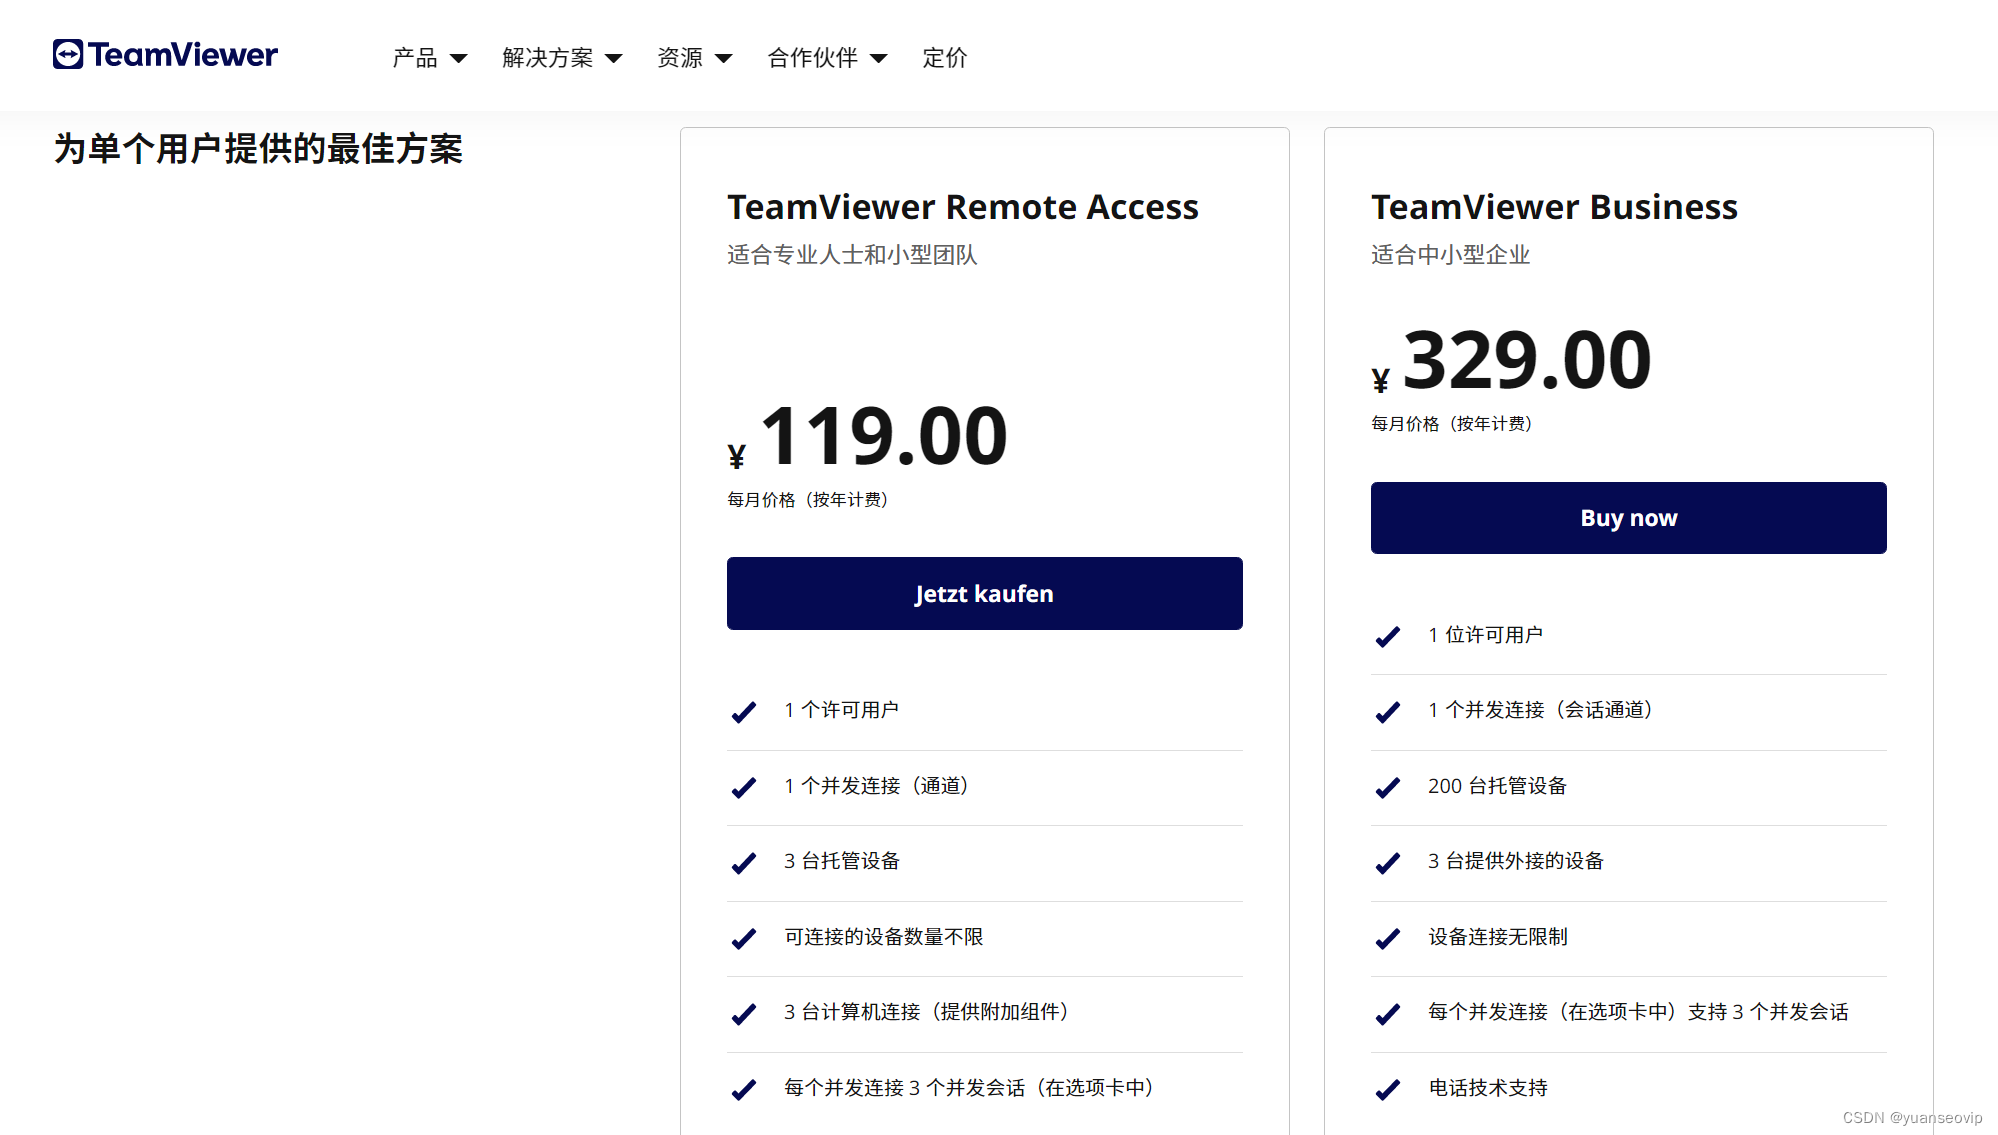Click checkmark beside 可连接的设备数量不限
1998x1135 pixels.
(743, 938)
